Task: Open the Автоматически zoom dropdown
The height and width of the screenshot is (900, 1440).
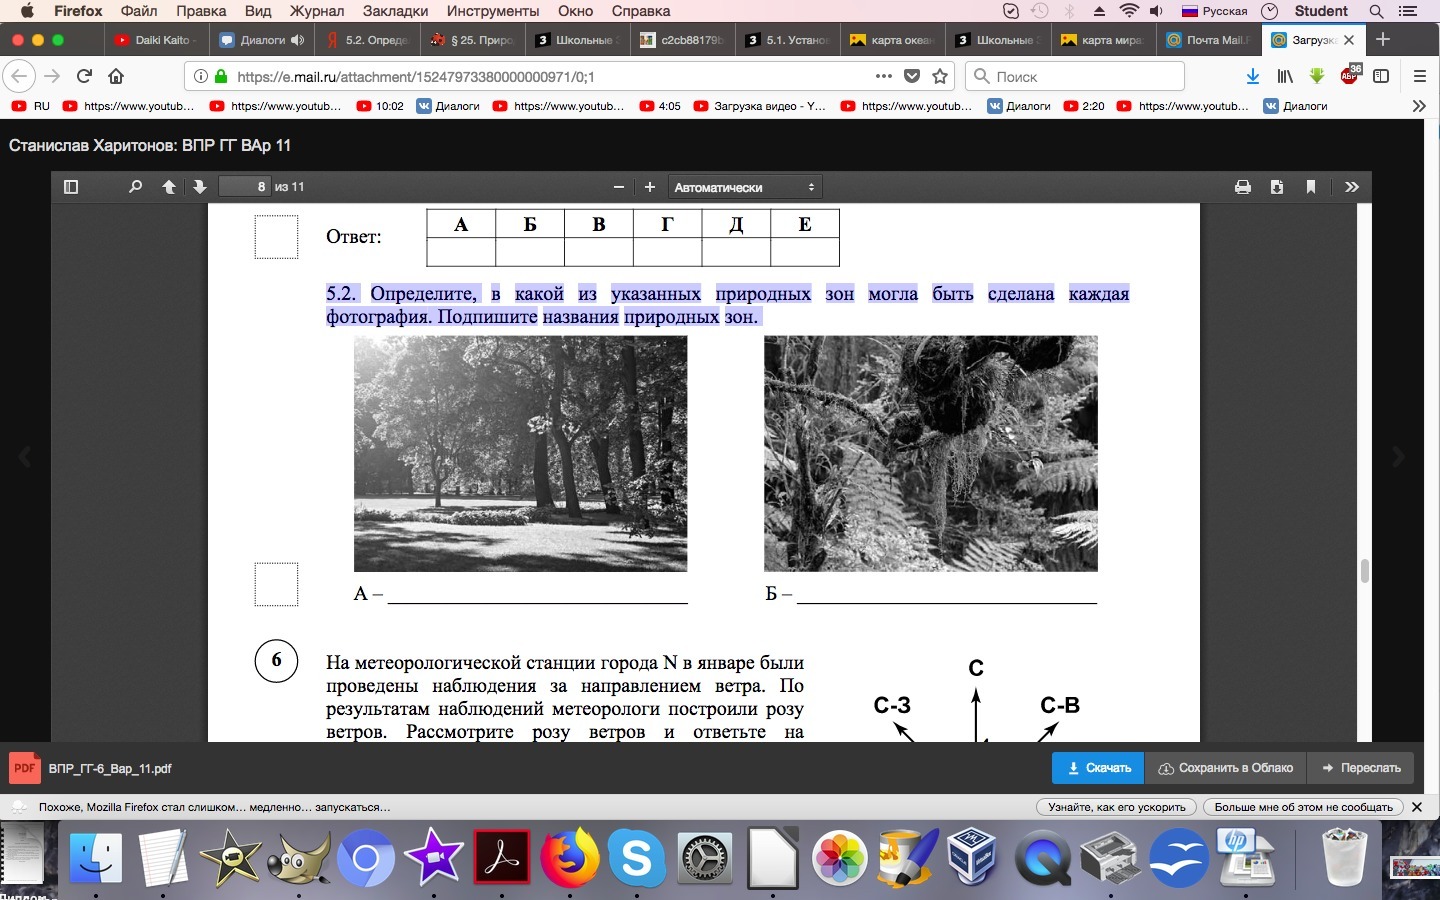Action: tap(744, 187)
